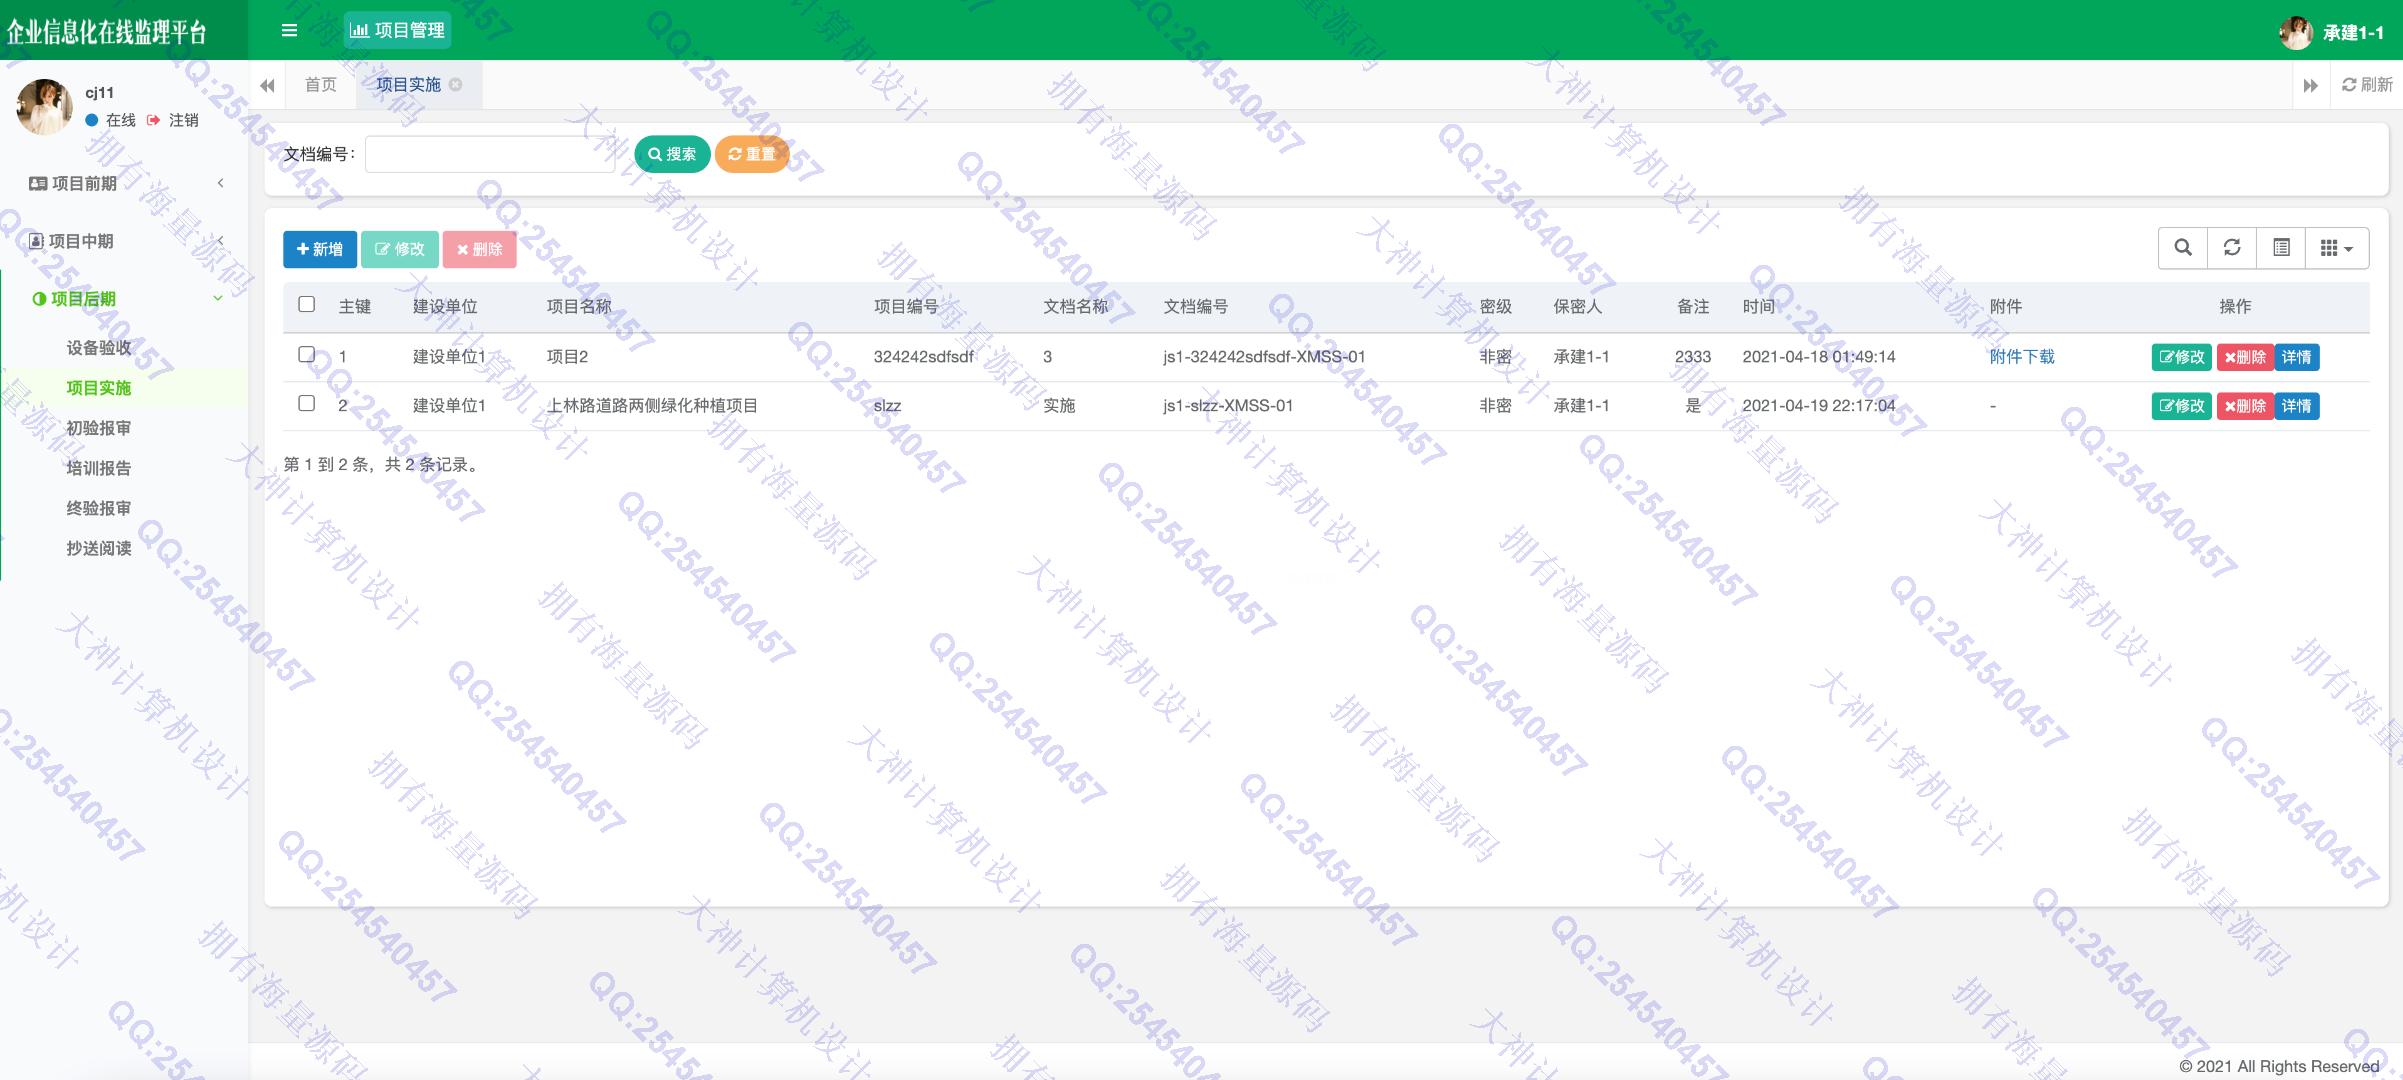
Task: Click the 上林路道路两侧绿化种植项目 cell
Action: pyautogui.click(x=652, y=406)
